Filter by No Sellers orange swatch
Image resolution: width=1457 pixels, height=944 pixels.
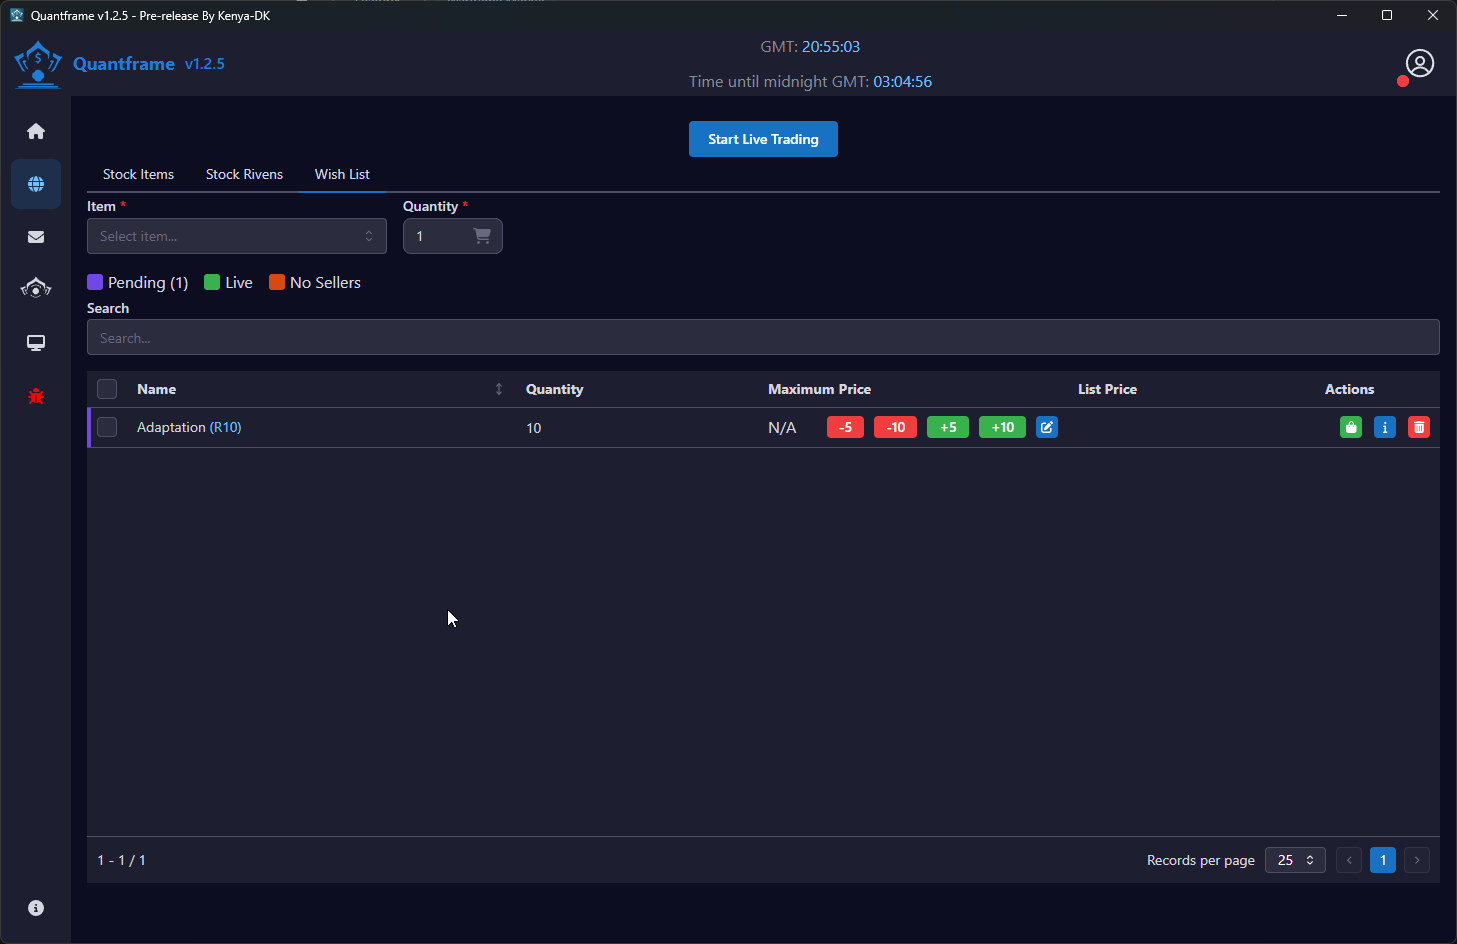[277, 282]
